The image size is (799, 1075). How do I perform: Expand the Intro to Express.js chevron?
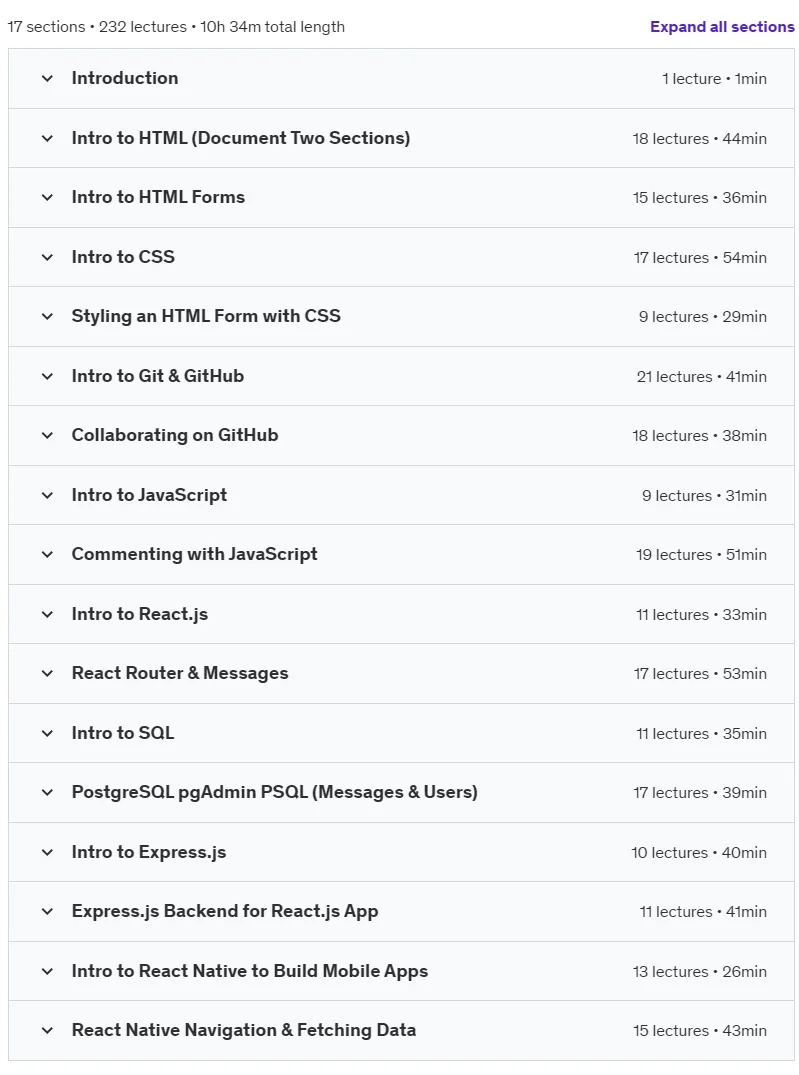[47, 852]
